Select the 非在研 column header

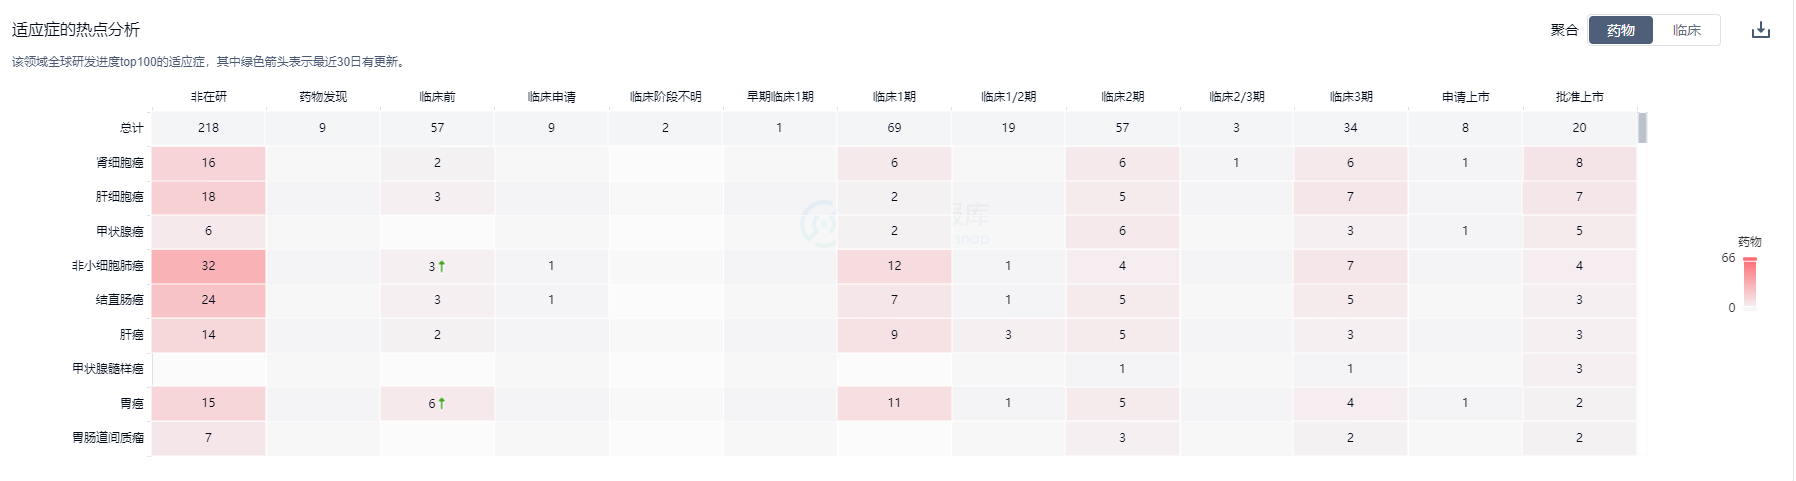click(x=209, y=97)
